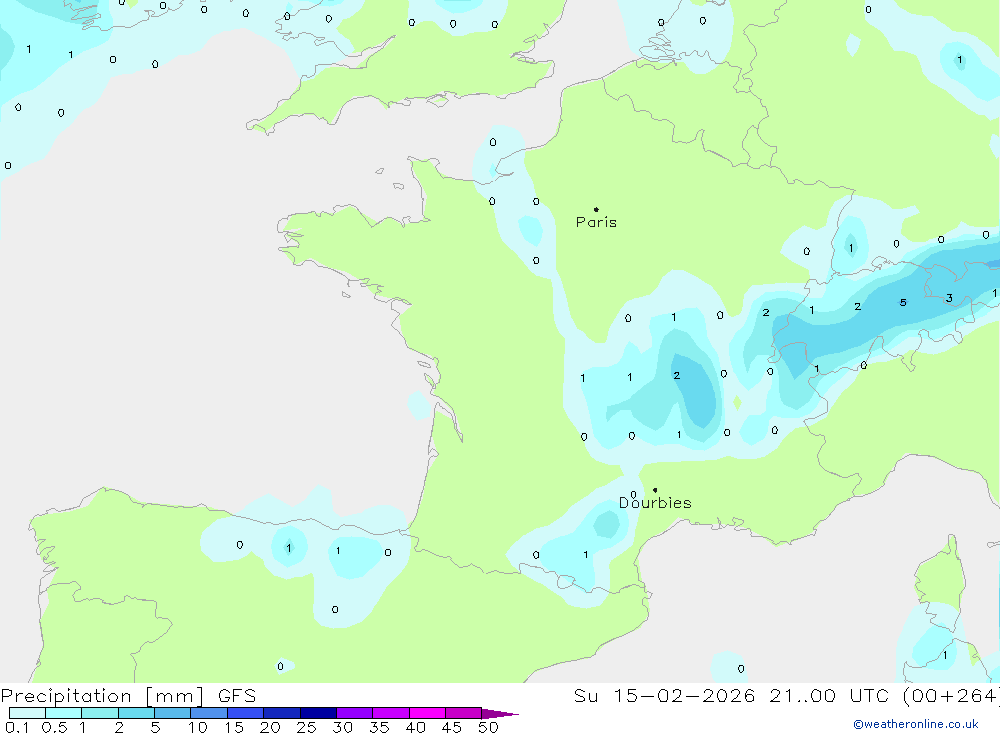
Task: Click the '(00+264)' forecast offset text
Action: [x=951, y=695]
